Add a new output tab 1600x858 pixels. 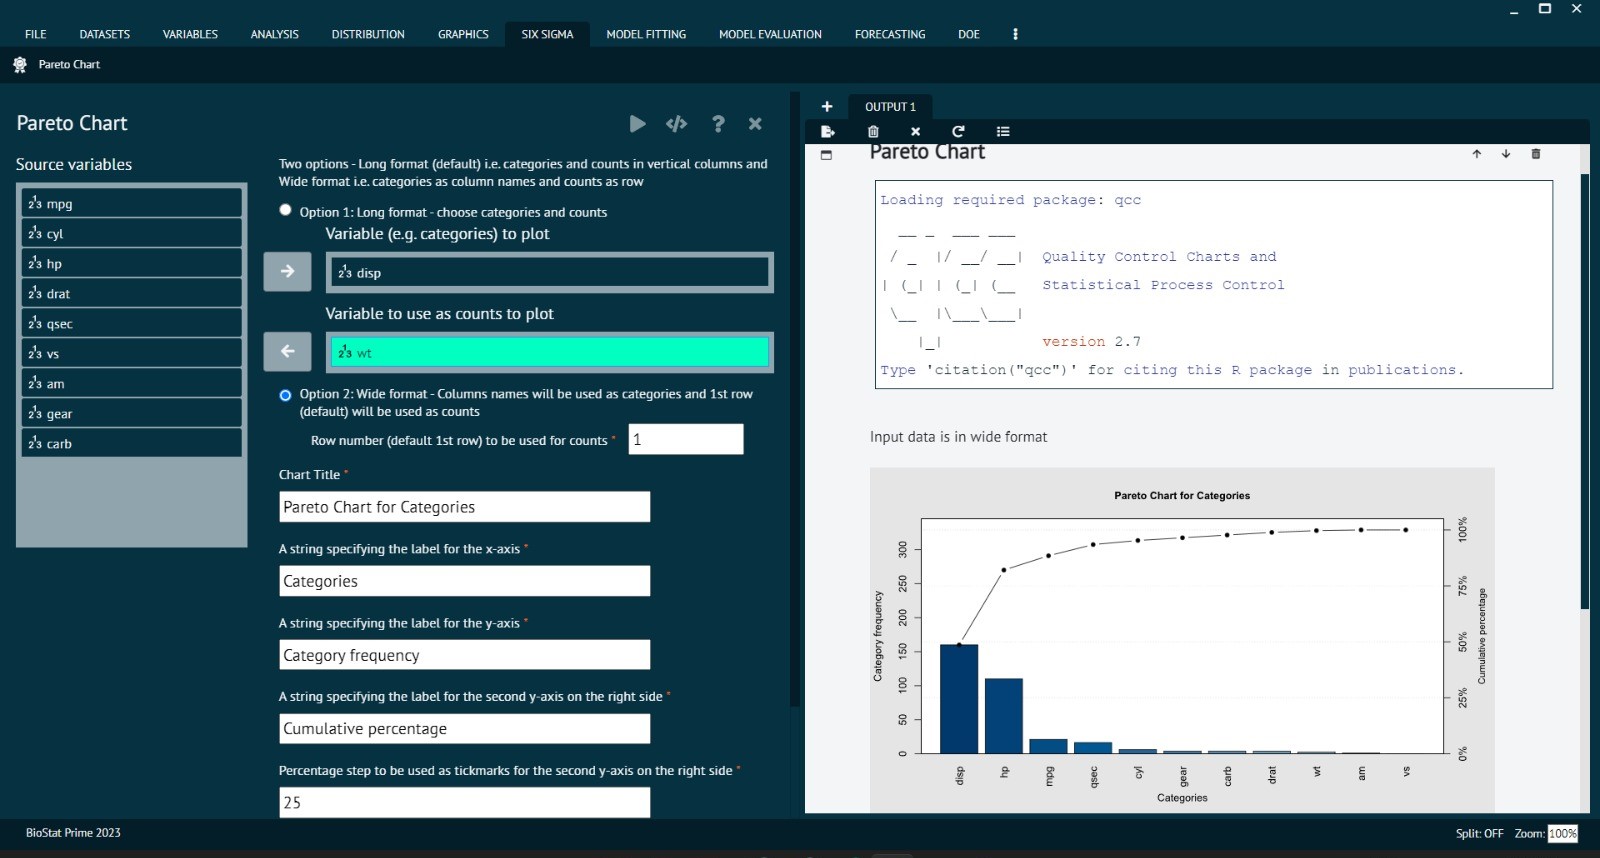[x=827, y=107]
